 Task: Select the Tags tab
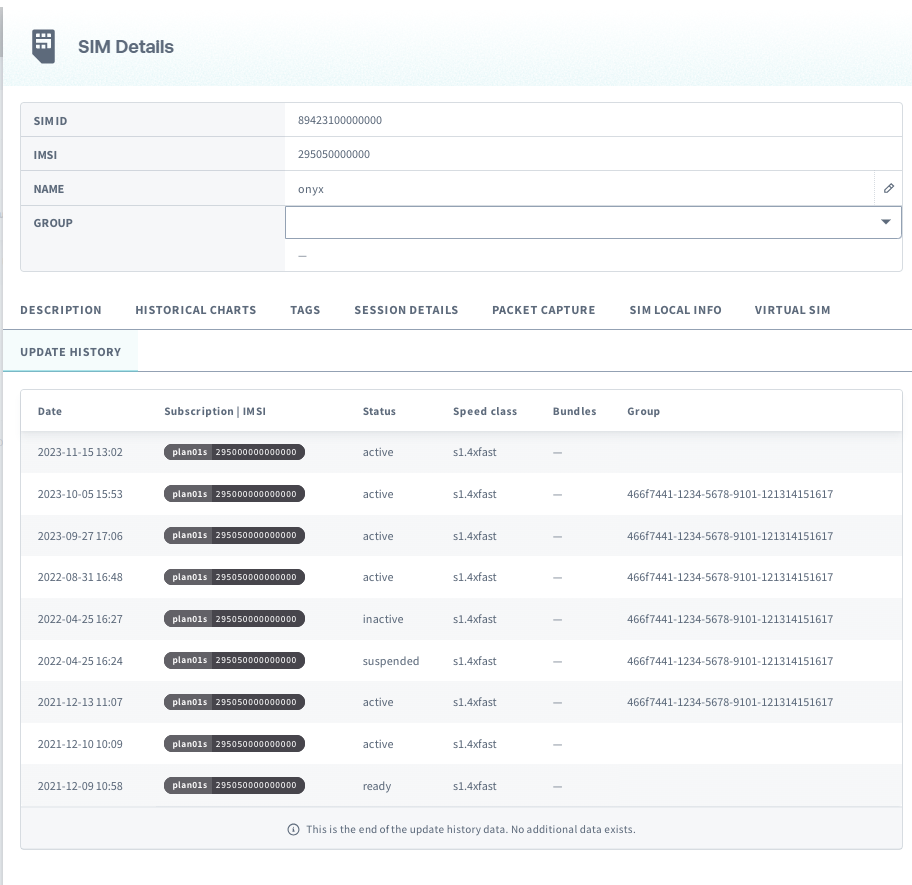point(305,310)
